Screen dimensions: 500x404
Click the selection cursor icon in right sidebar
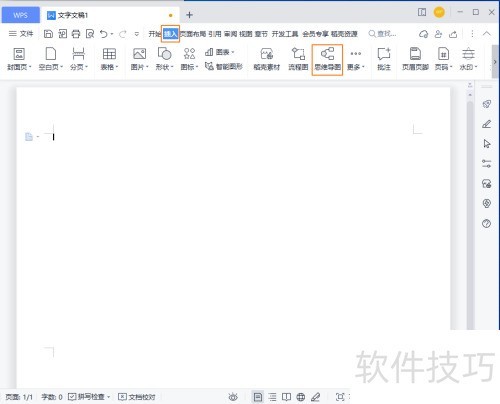pyautogui.click(x=487, y=144)
